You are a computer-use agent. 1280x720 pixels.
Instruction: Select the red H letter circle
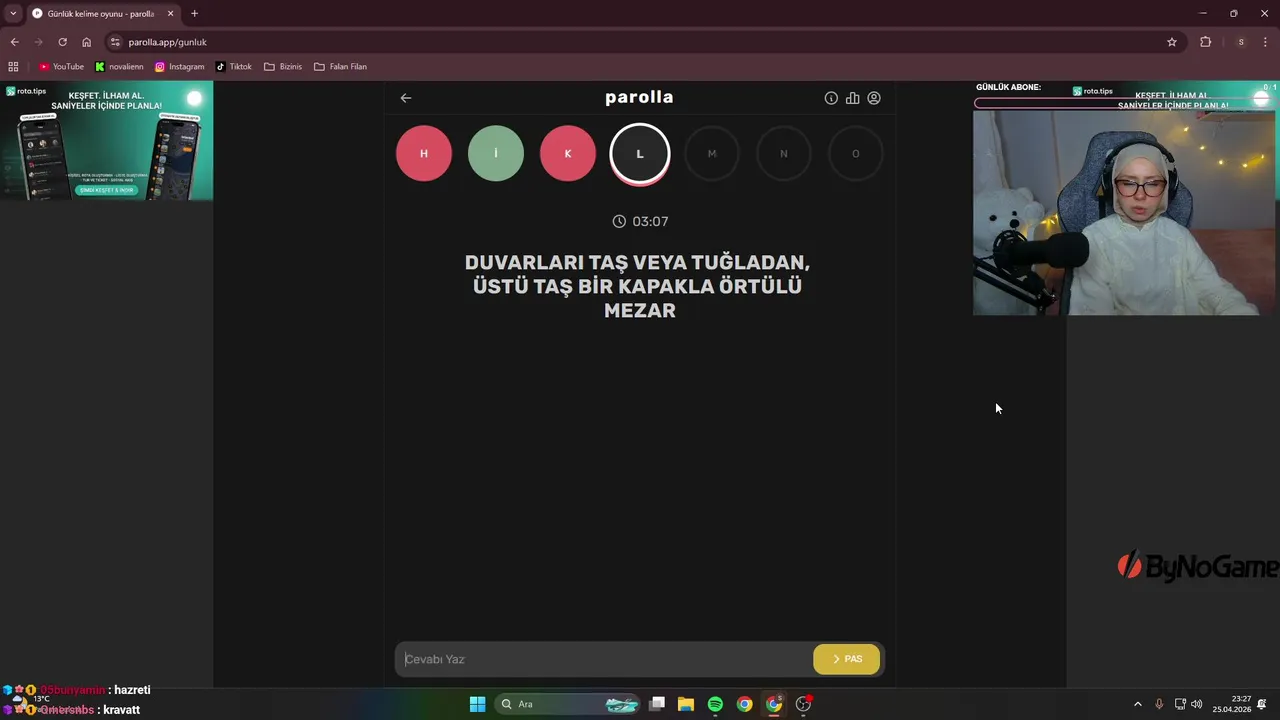pos(424,154)
